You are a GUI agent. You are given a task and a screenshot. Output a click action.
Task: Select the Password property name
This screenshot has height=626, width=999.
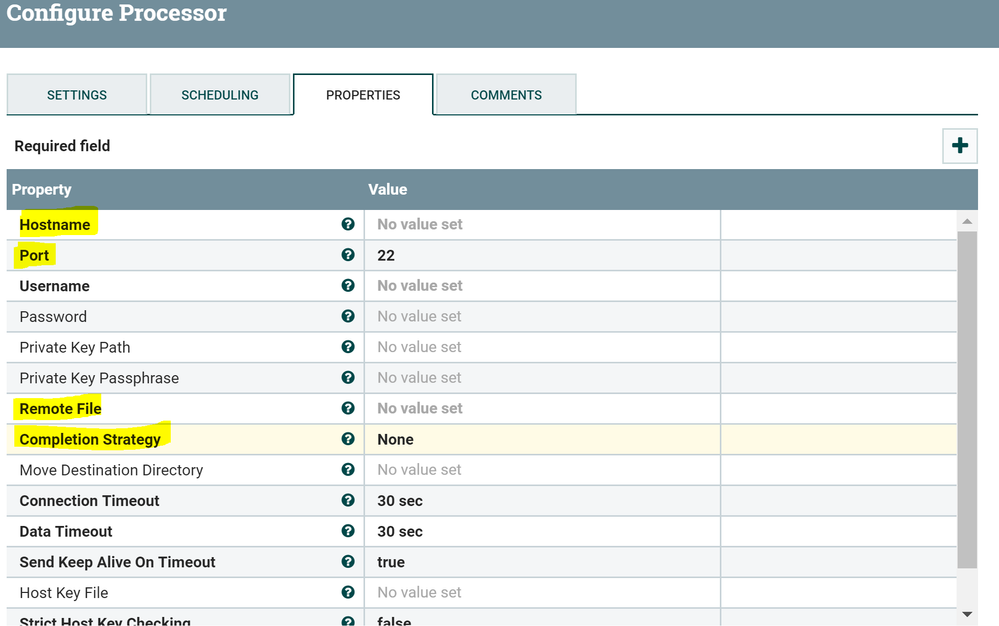coord(53,317)
